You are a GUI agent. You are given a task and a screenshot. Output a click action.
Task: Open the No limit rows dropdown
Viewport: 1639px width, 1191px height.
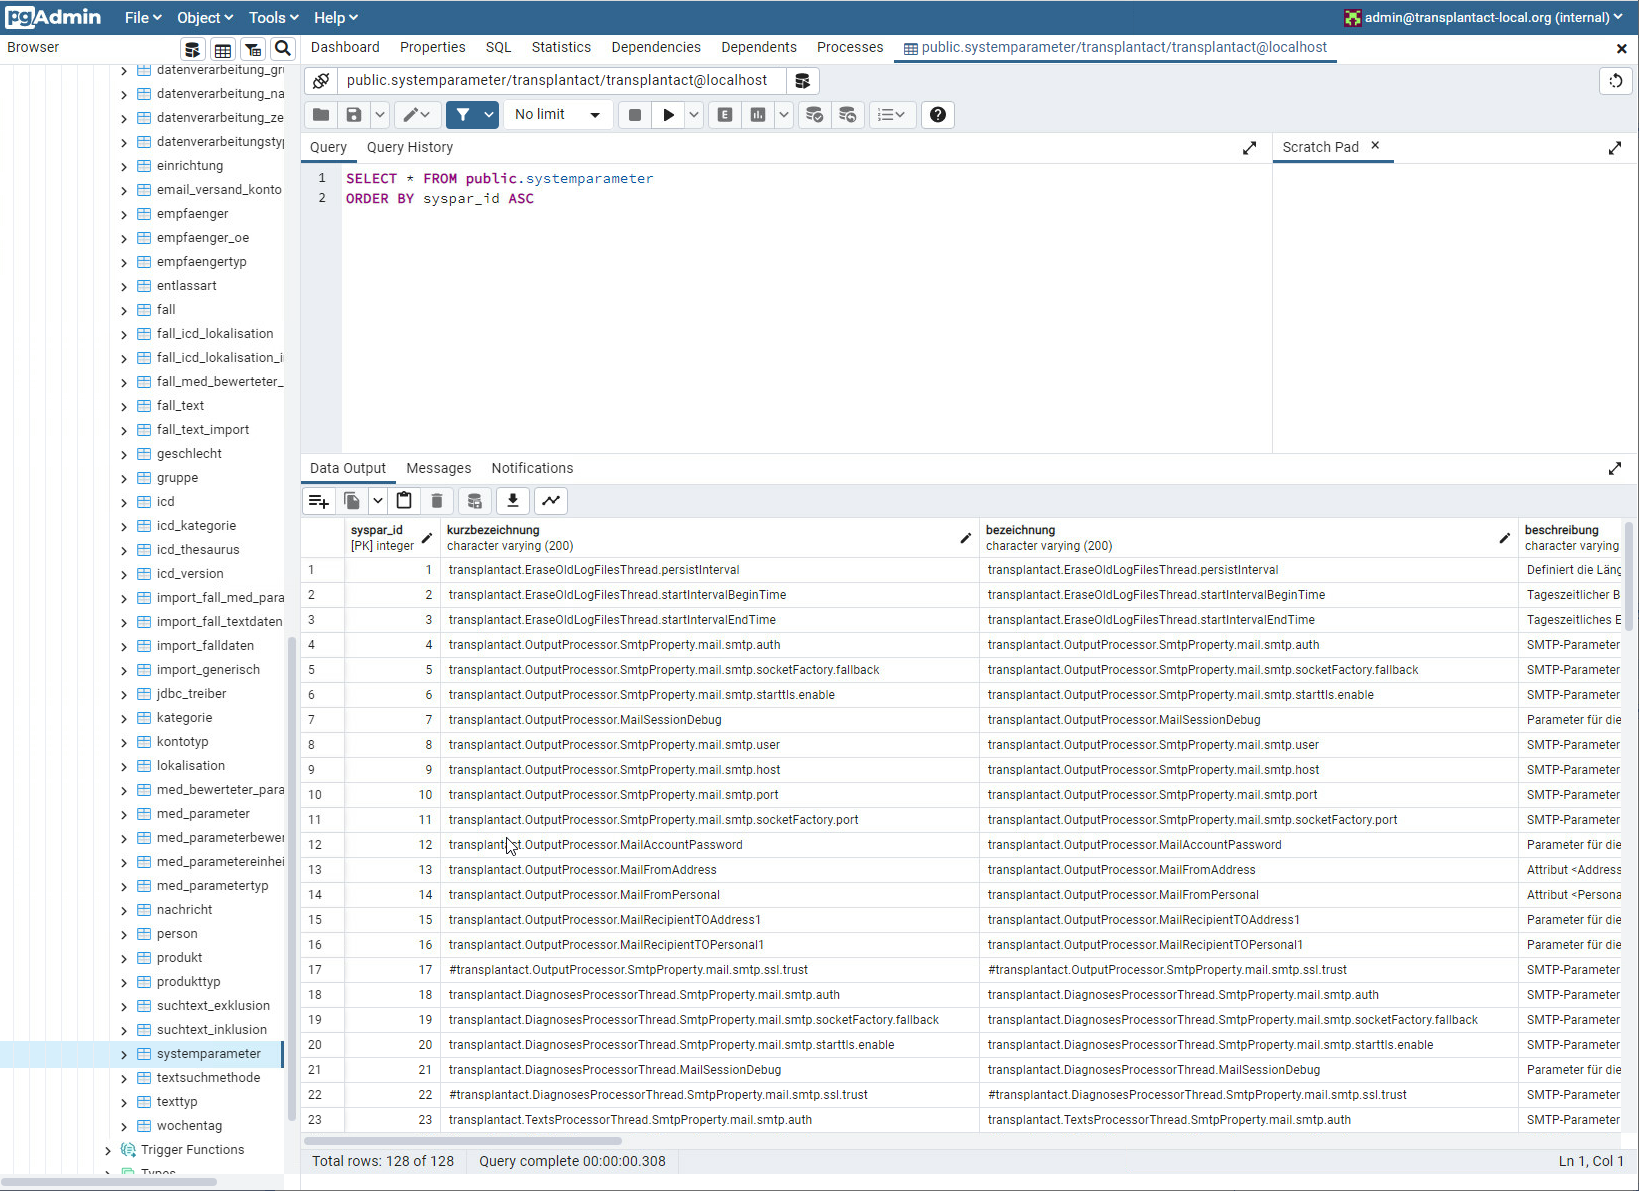(x=557, y=115)
